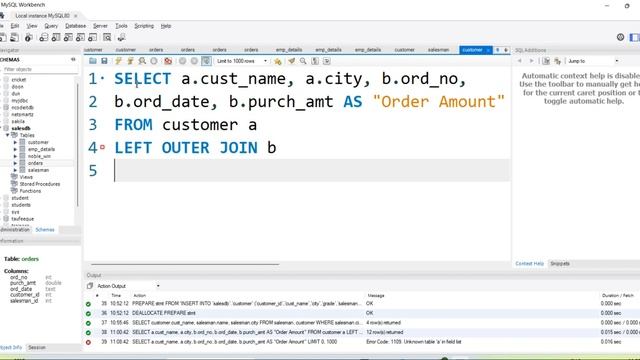Select Stored Procedures under salesdb

(40, 184)
